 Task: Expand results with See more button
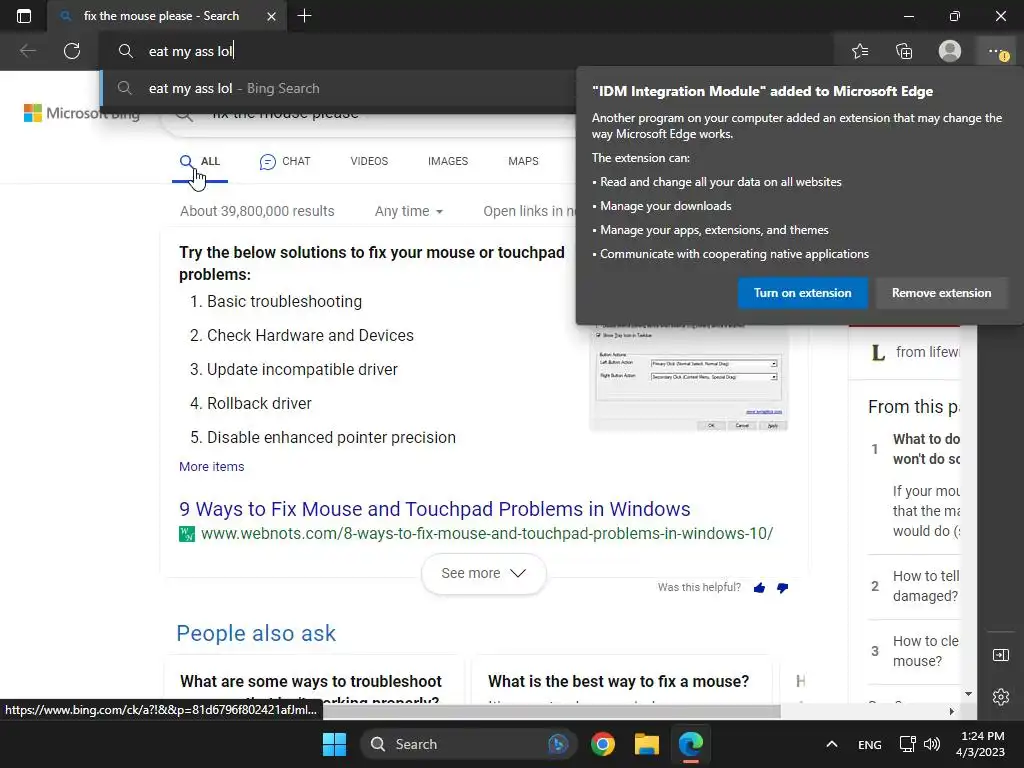tap(483, 573)
